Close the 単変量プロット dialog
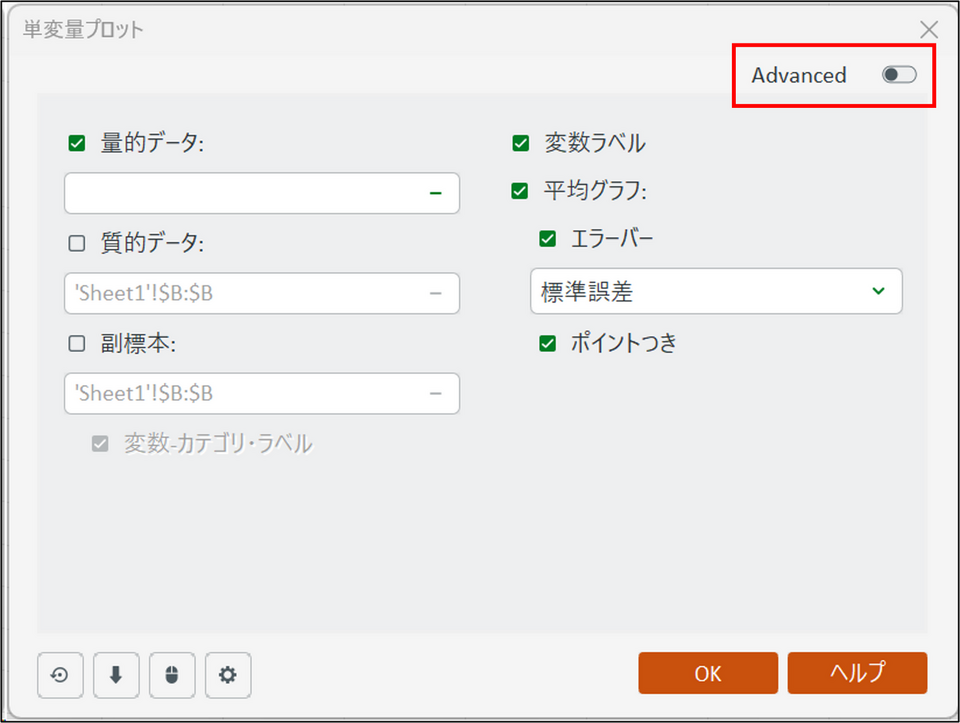The width and height of the screenshot is (960, 723). 929,29
